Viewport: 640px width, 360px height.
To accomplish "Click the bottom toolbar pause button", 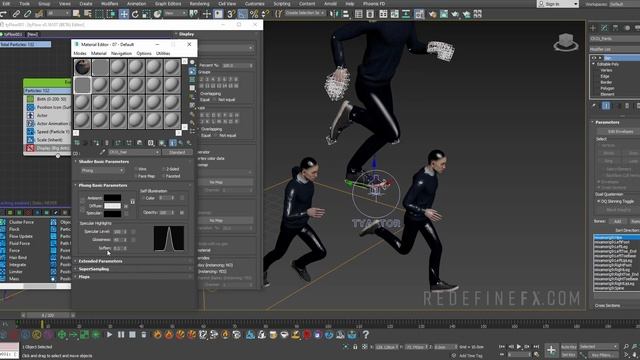I will [x=121, y=335].
